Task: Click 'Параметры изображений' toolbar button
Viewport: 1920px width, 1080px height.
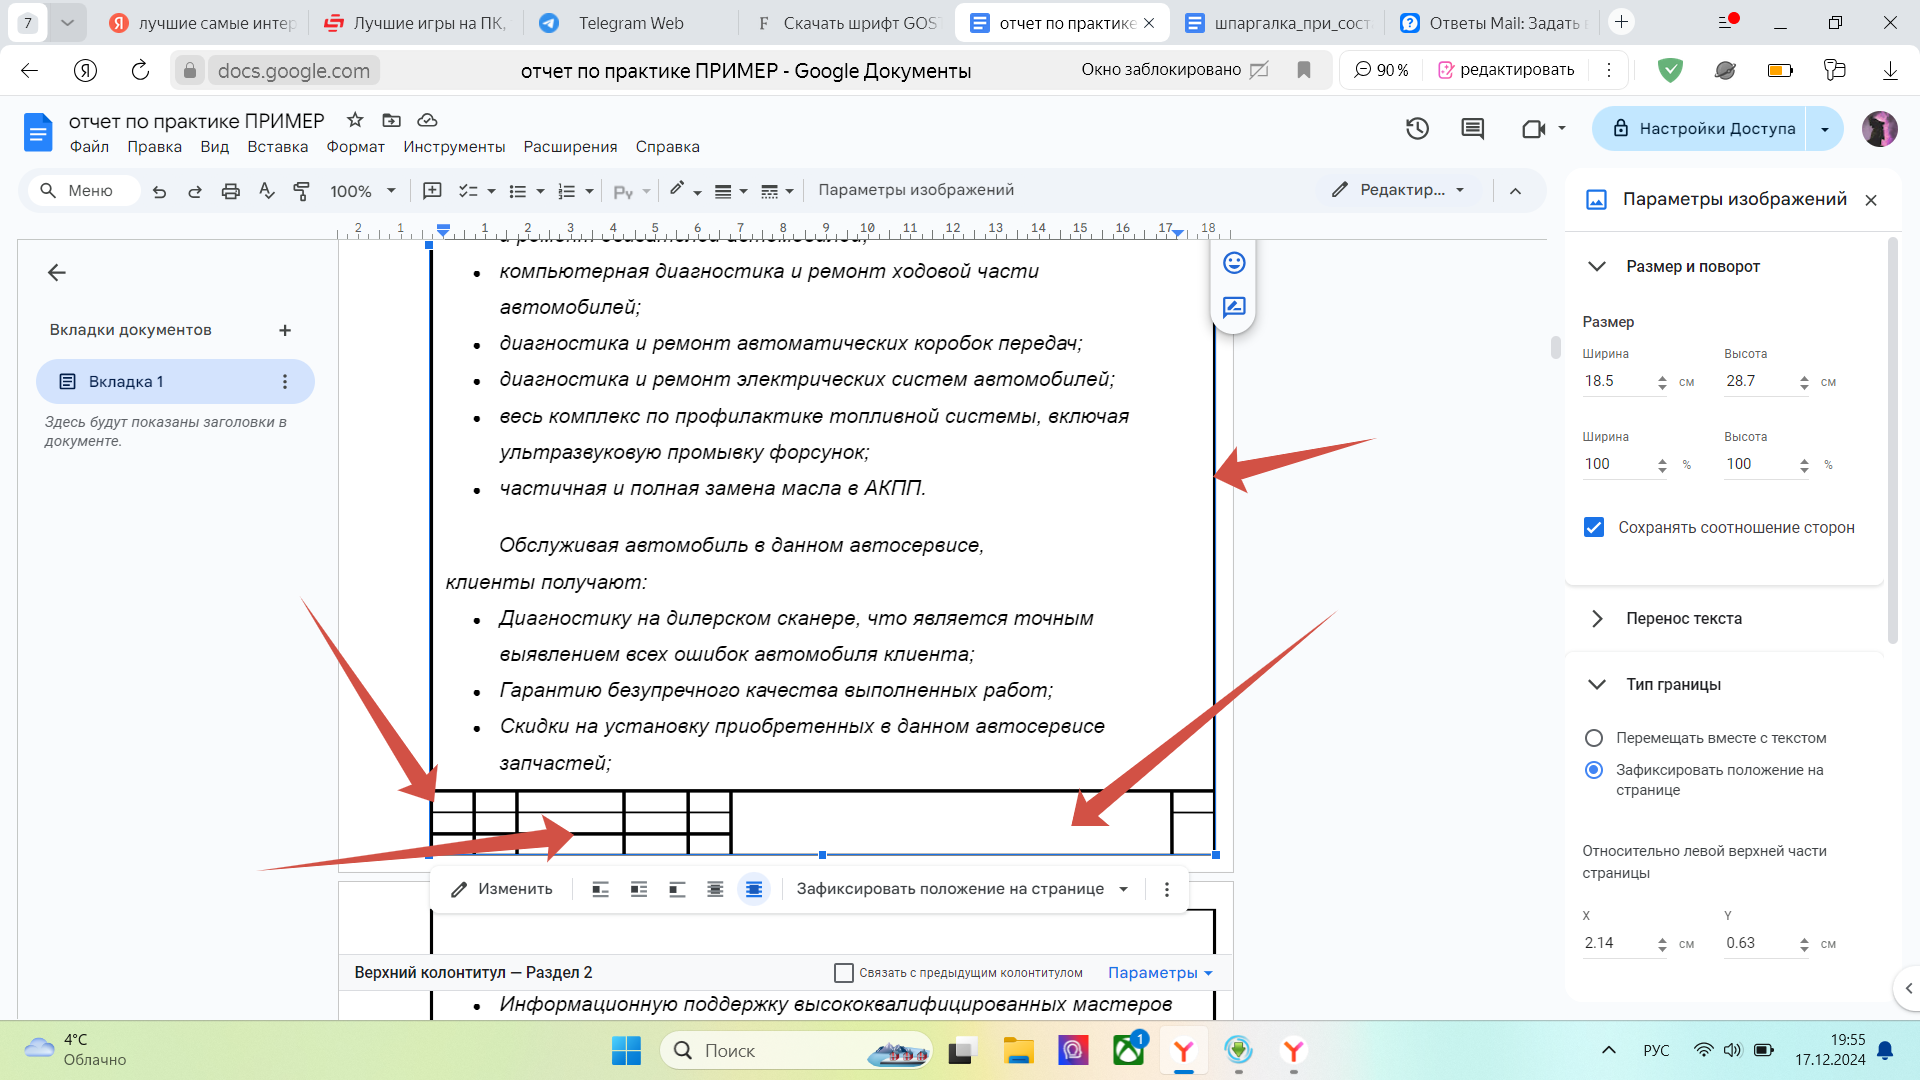Action: pos(916,190)
